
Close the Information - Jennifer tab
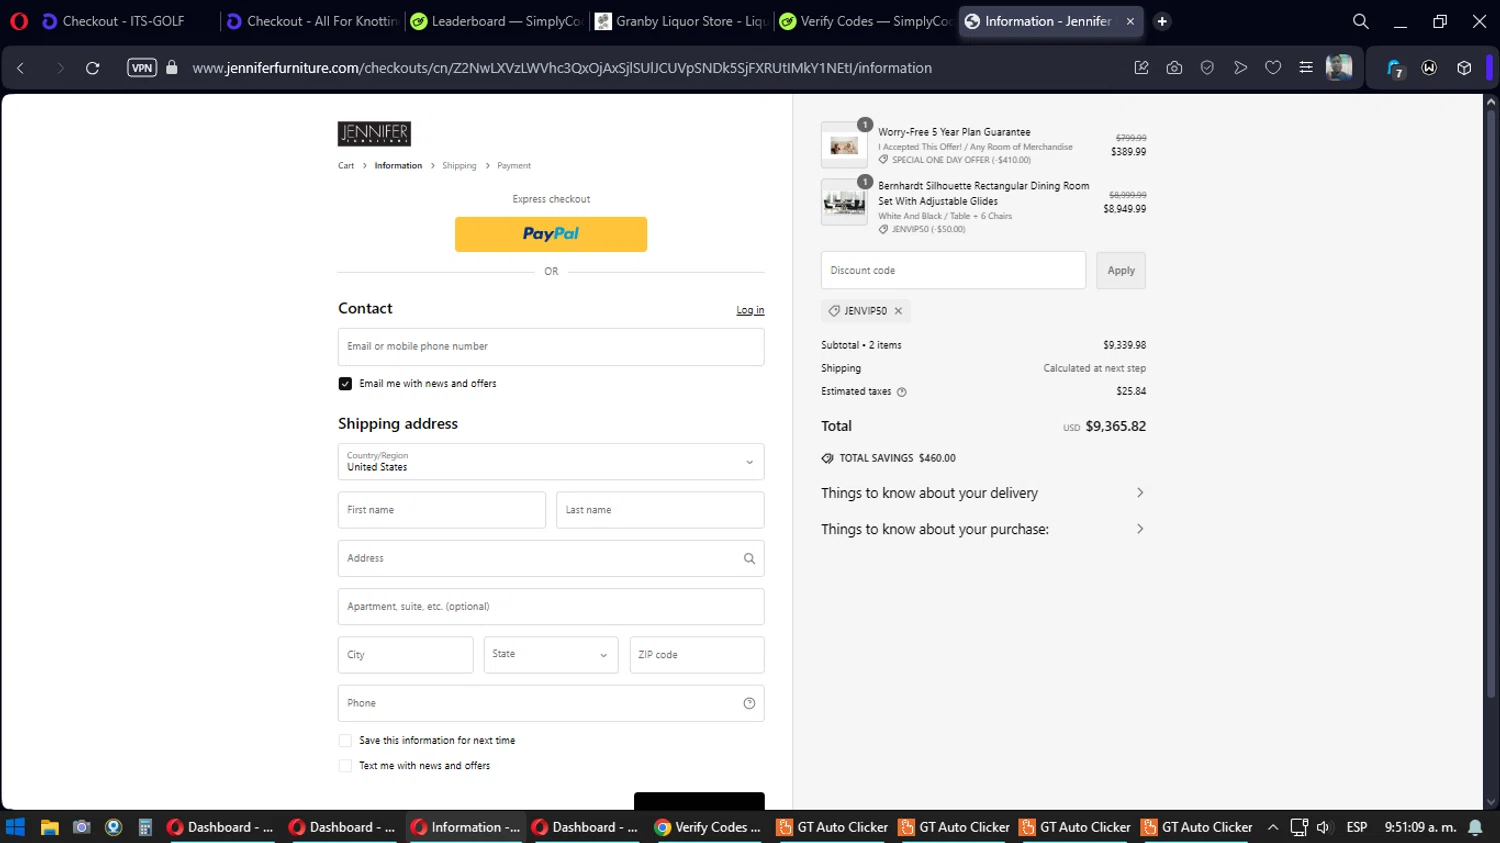tap(1130, 21)
